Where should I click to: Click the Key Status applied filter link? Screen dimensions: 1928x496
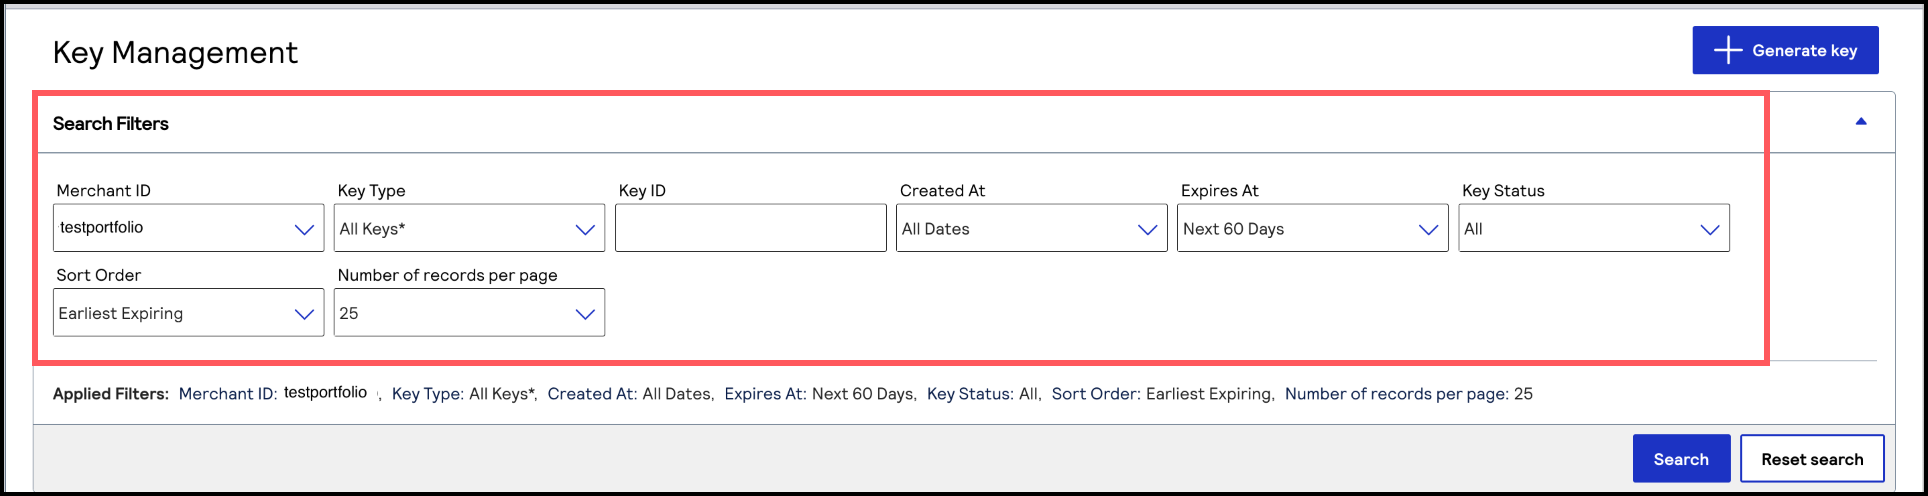point(970,394)
